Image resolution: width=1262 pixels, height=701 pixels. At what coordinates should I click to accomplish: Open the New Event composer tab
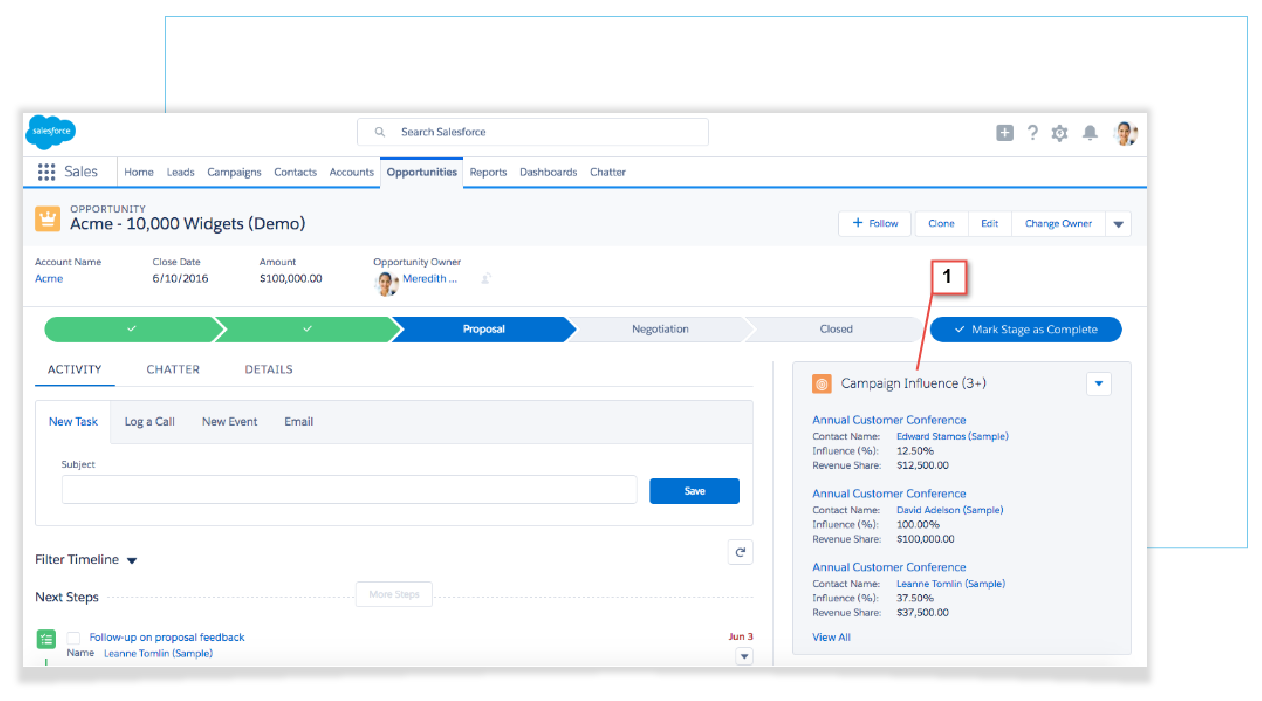[230, 422]
